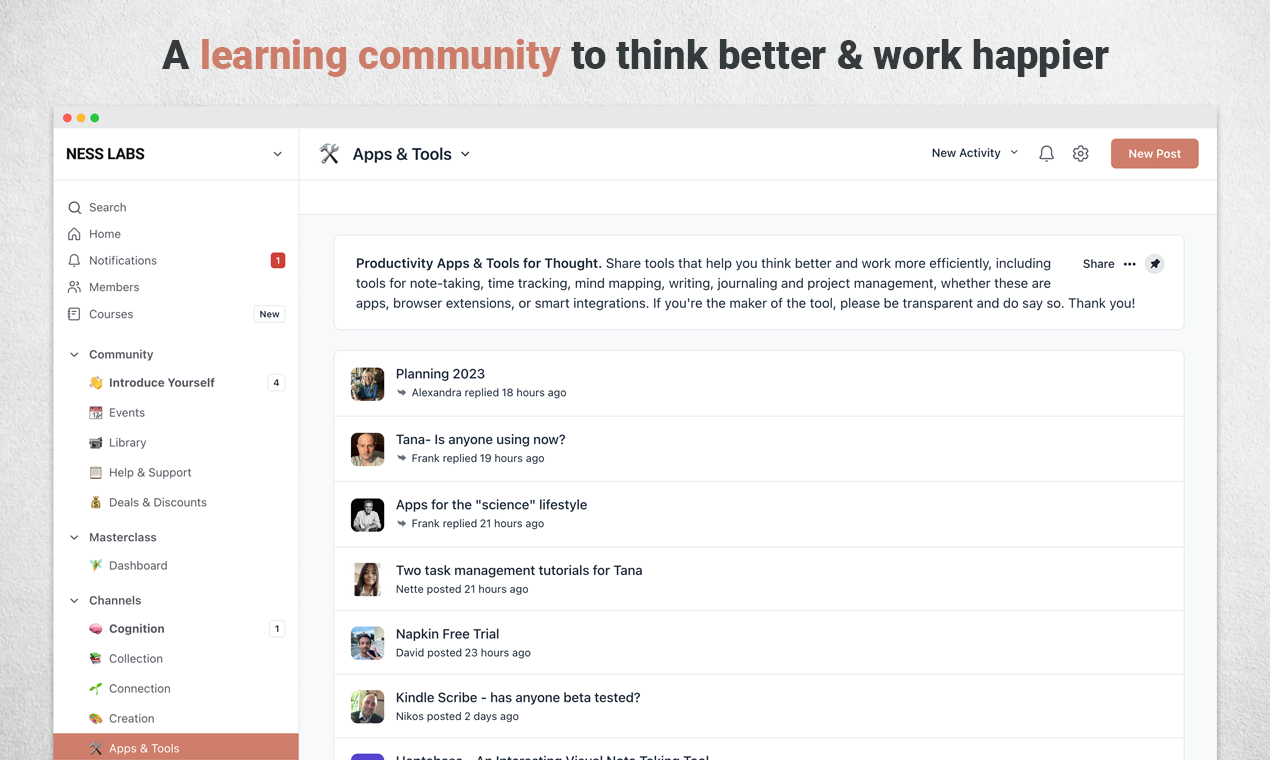Click the text Frank replied 19 hours ago
The height and width of the screenshot is (760, 1270).
(x=478, y=459)
